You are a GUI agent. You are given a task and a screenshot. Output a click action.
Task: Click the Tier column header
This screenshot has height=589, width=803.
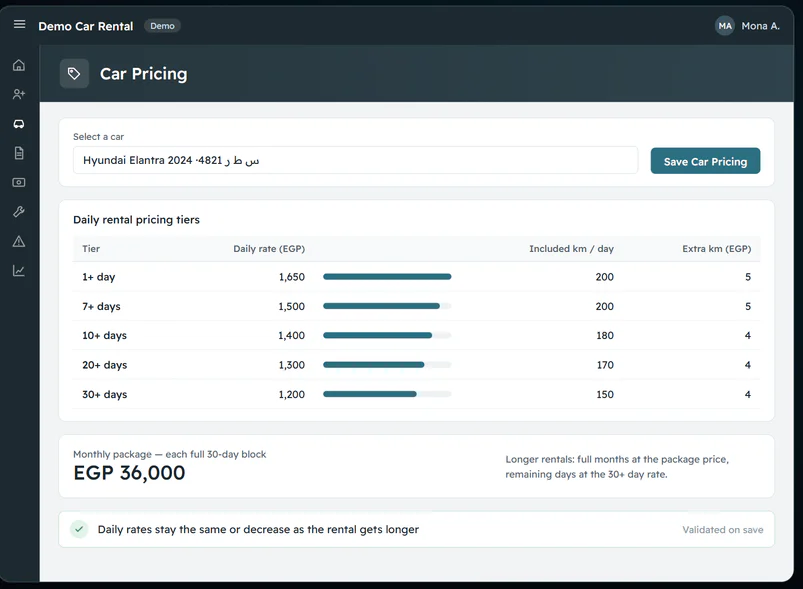point(91,249)
